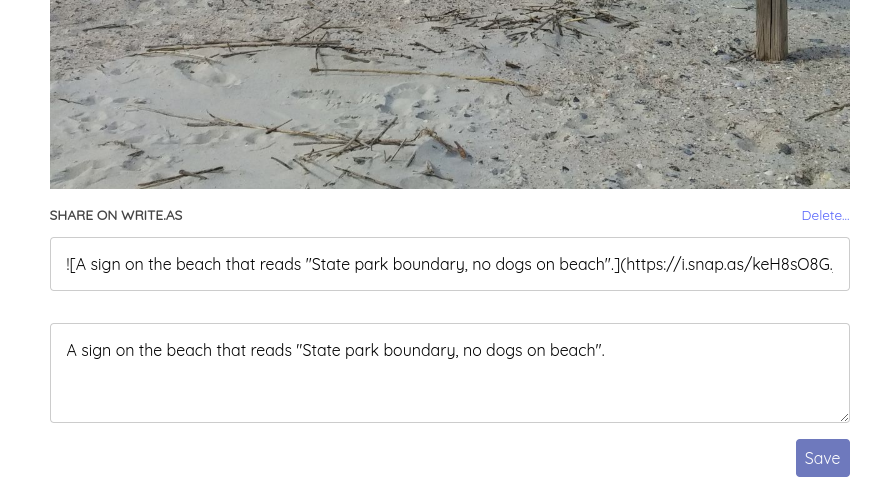Viewport: 892px width, 502px height.
Task: Grab the description textarea resize handle
Action: (844, 417)
